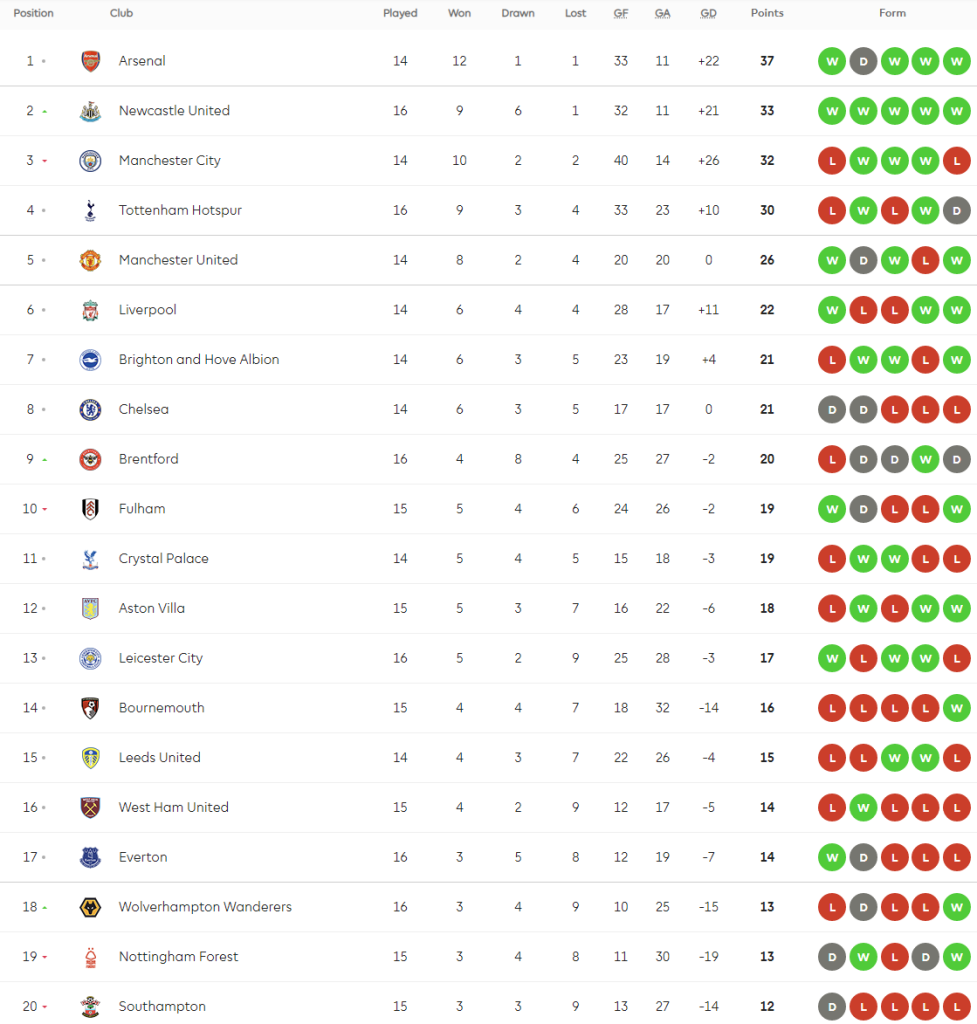The width and height of the screenshot is (977, 1024).
Task: Sort table by Played column header
Action: click(x=400, y=14)
